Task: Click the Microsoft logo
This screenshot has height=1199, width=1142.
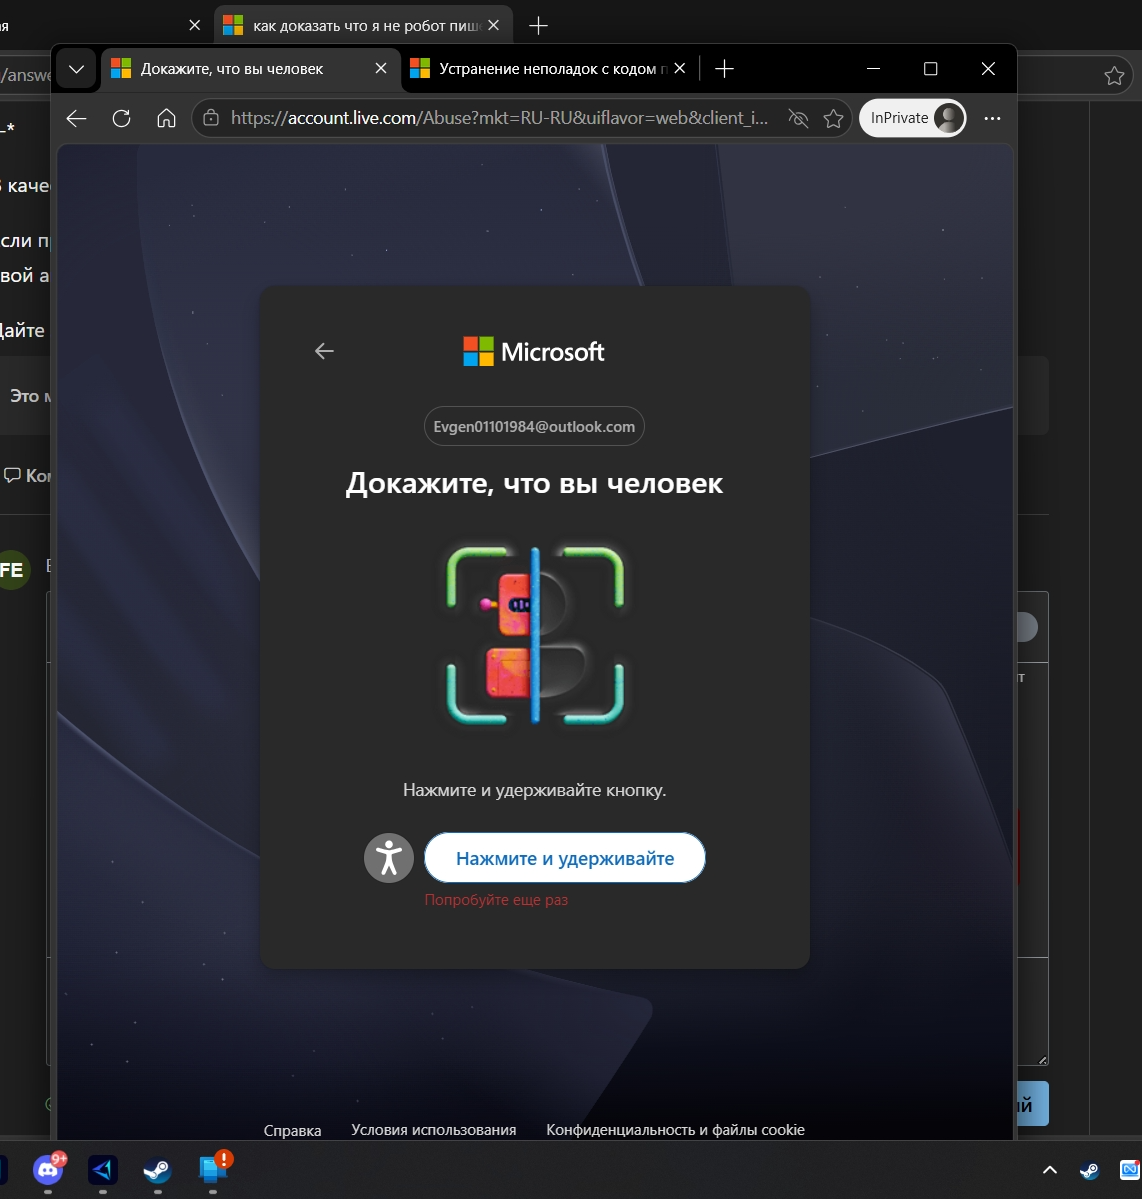Action: 533,352
